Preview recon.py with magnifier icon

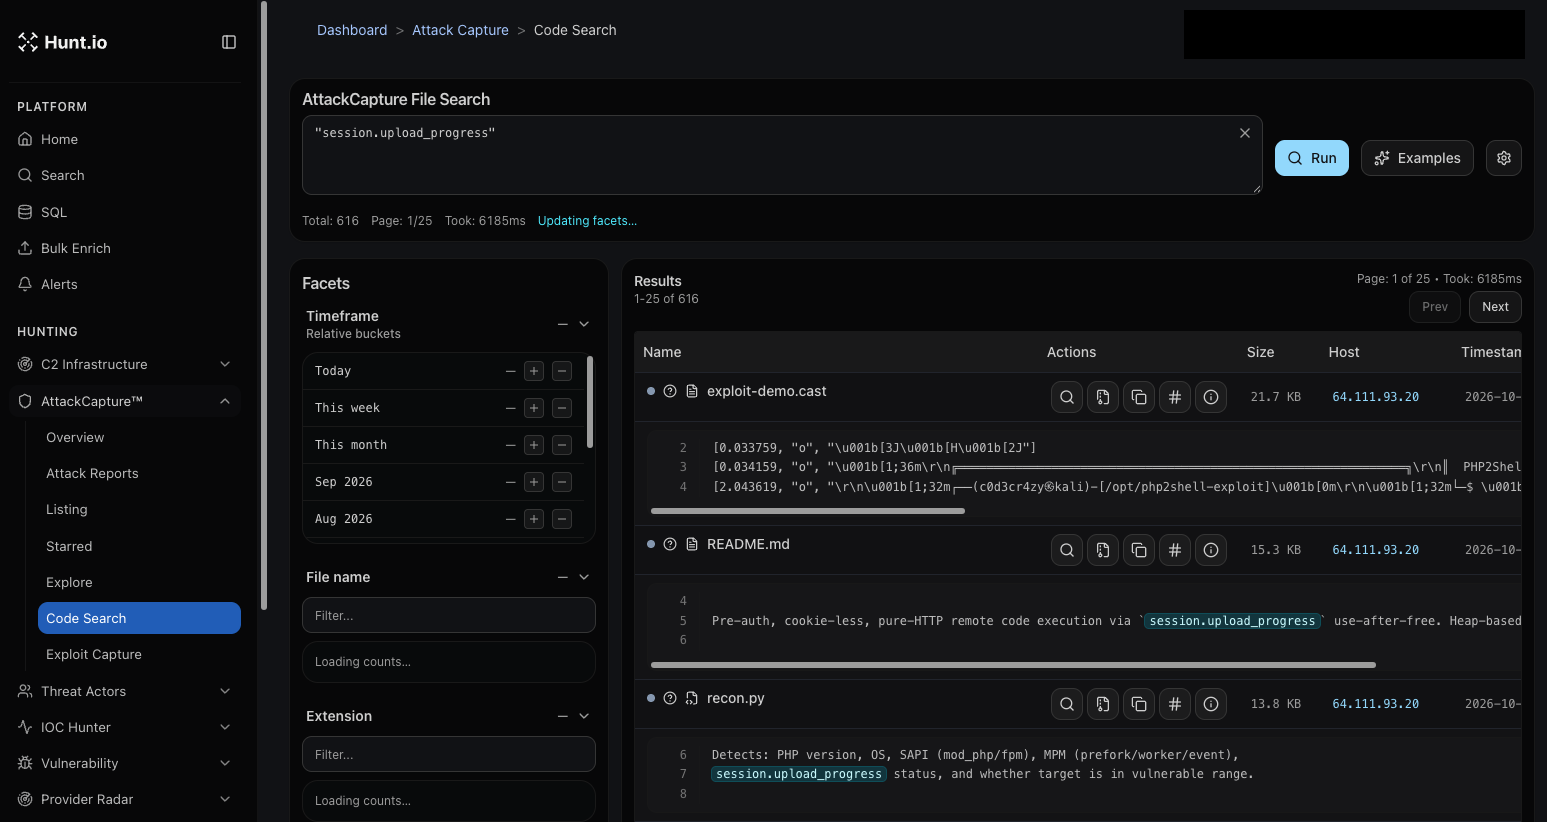tap(1067, 704)
